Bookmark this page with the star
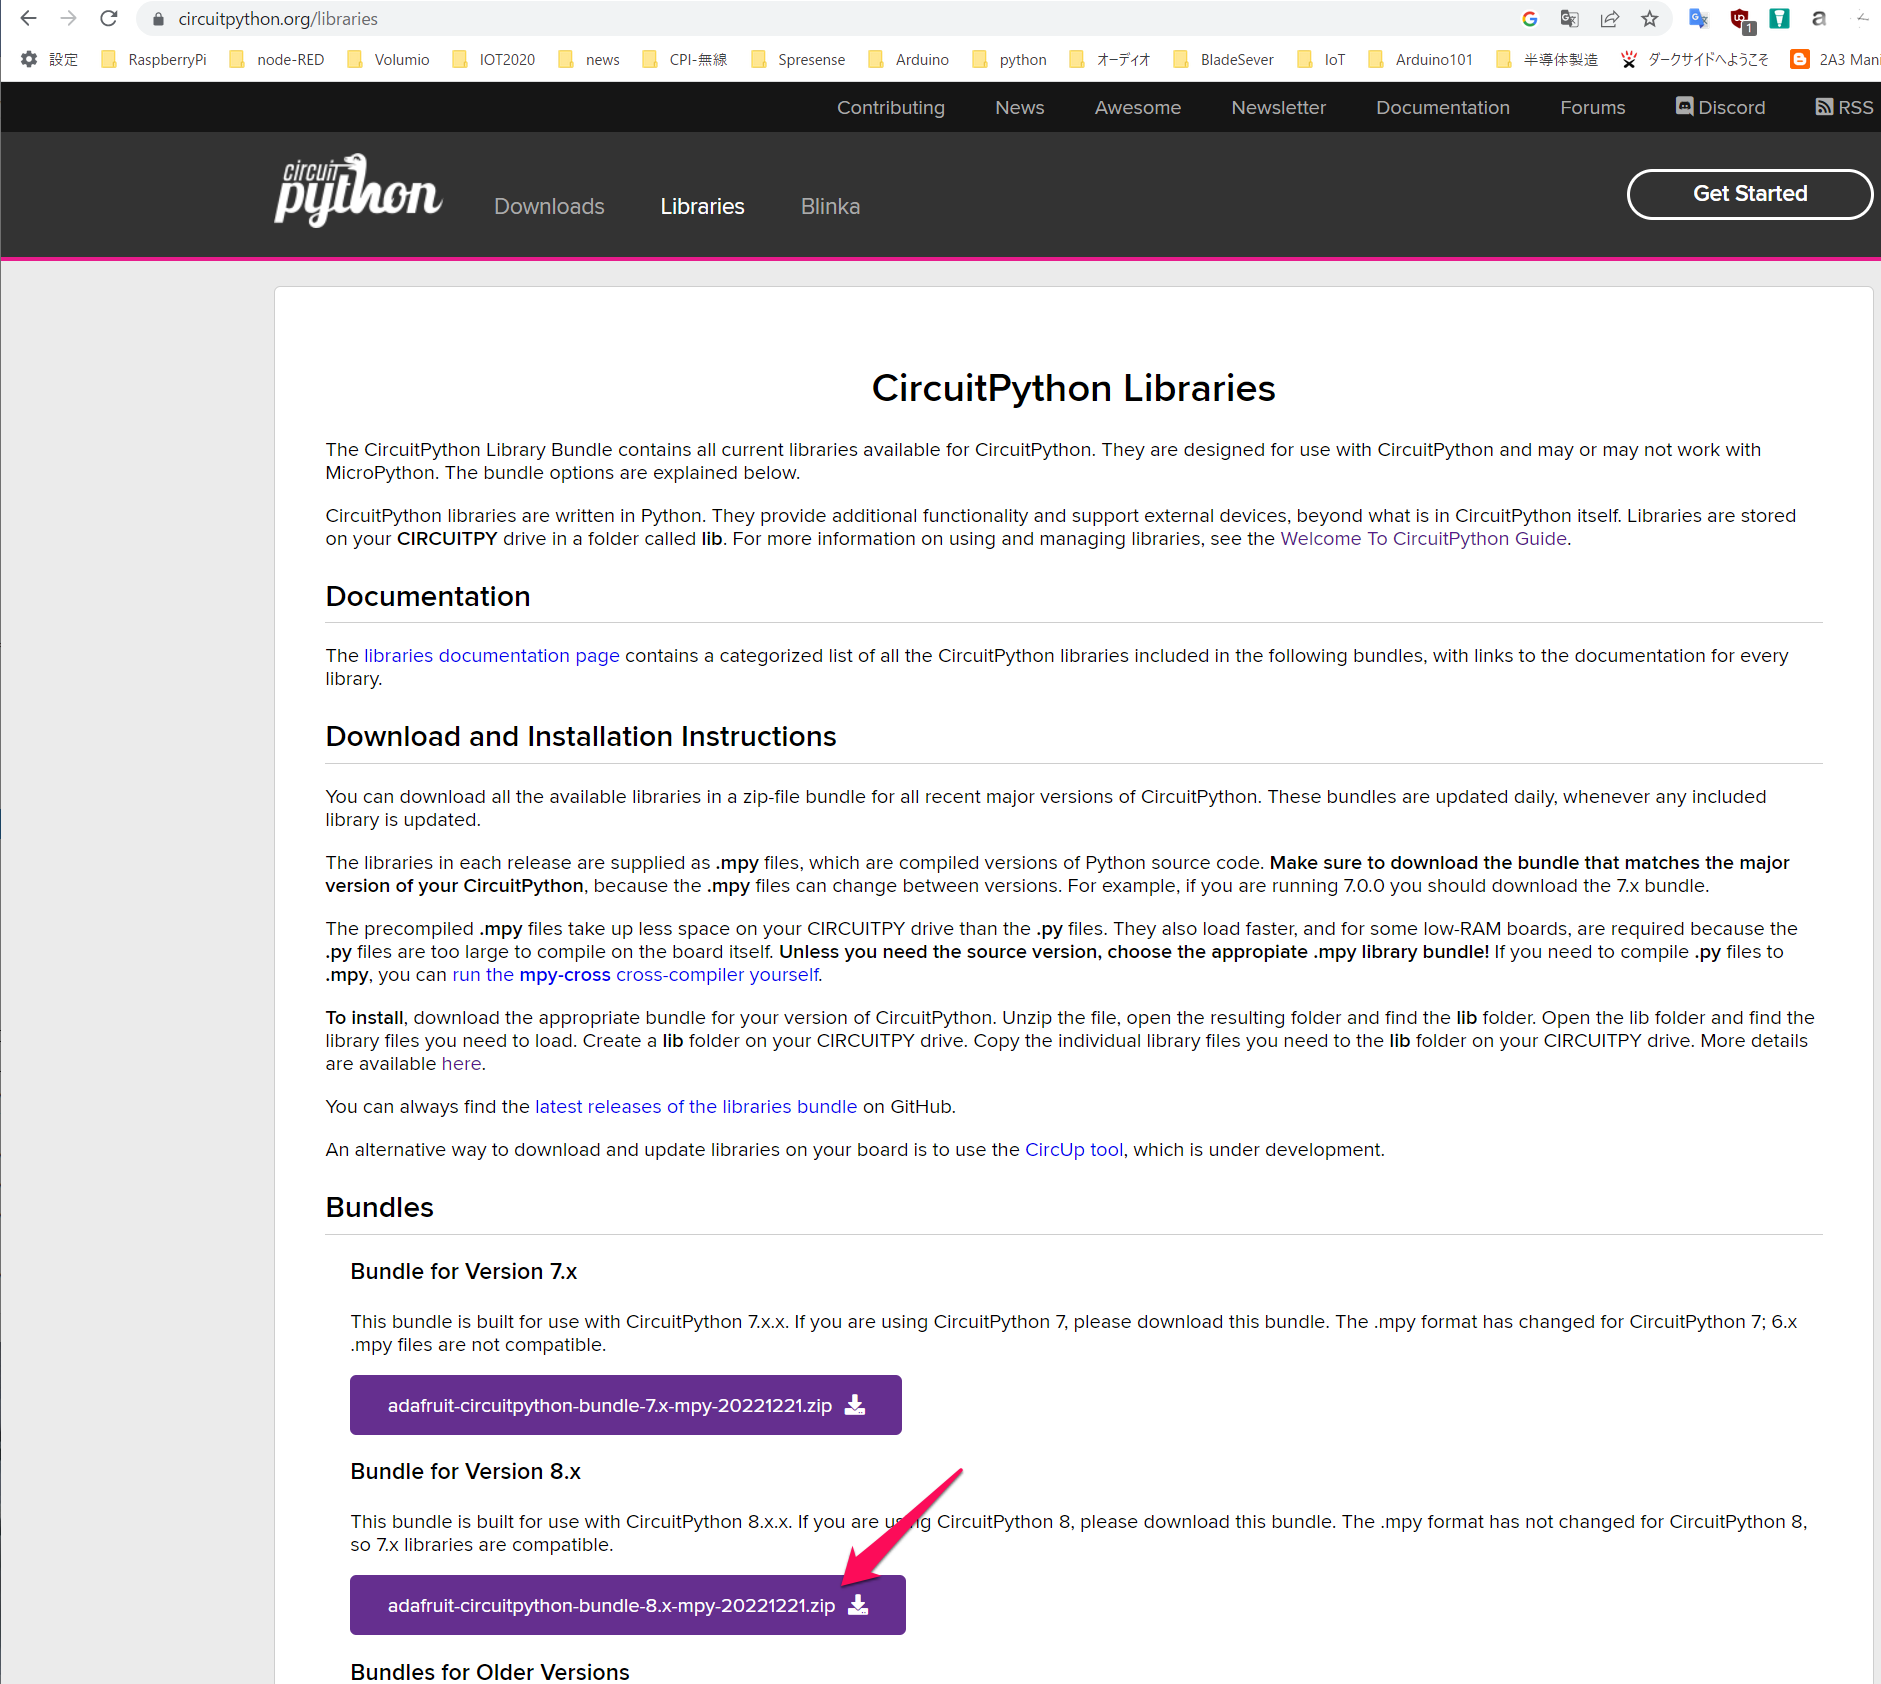The height and width of the screenshot is (1684, 1881). [x=1649, y=19]
